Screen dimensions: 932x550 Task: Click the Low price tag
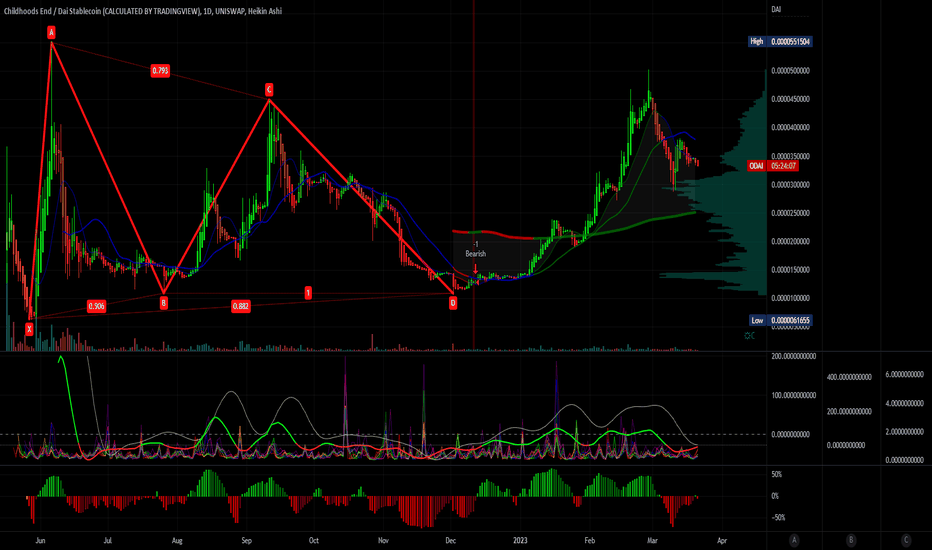point(757,320)
